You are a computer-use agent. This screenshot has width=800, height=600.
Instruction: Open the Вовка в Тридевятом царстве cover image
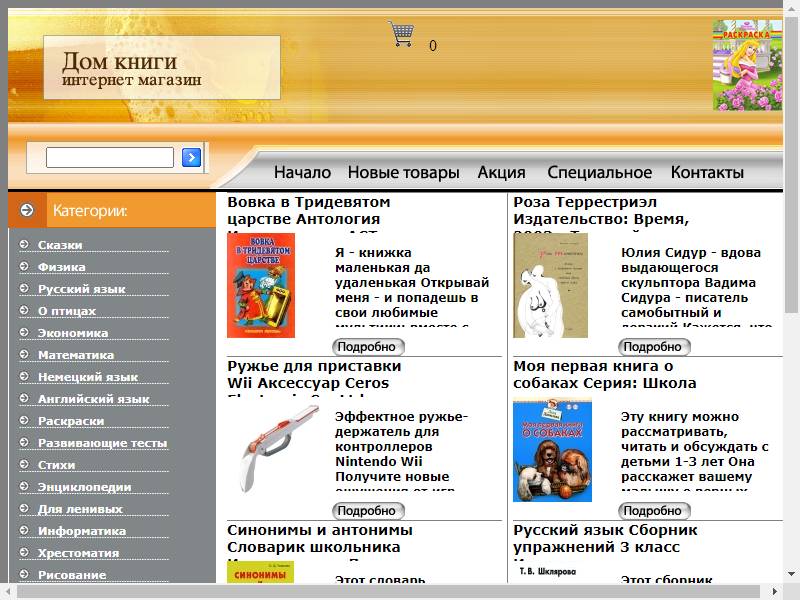pyautogui.click(x=261, y=285)
